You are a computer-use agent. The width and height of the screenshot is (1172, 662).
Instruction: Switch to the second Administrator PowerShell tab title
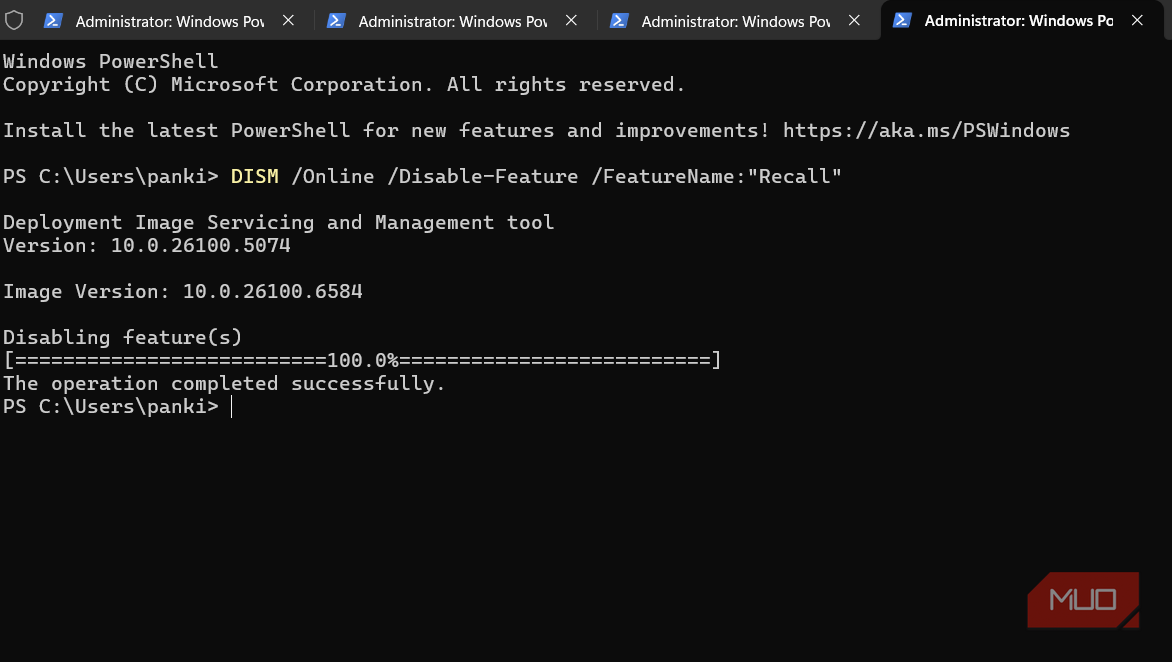pyautogui.click(x=452, y=21)
